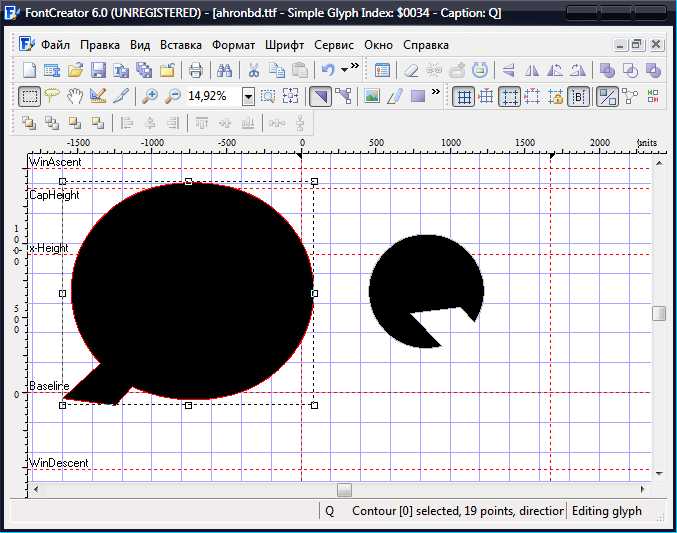Click the scroll left arrow
Screen dimensions: 677x533
tap(36, 489)
